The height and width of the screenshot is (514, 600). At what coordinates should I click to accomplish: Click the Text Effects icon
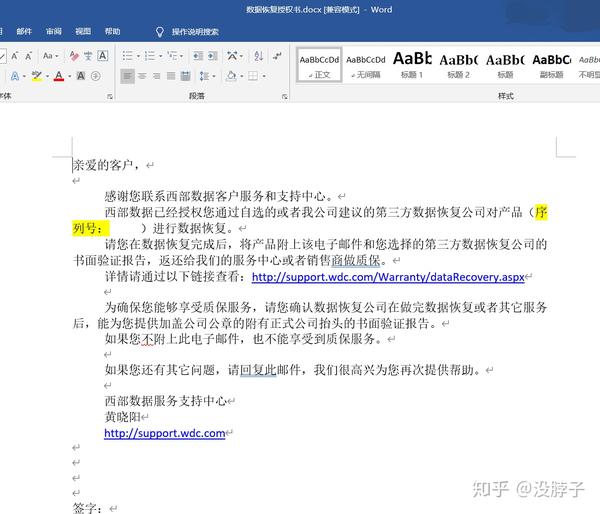coord(15,76)
